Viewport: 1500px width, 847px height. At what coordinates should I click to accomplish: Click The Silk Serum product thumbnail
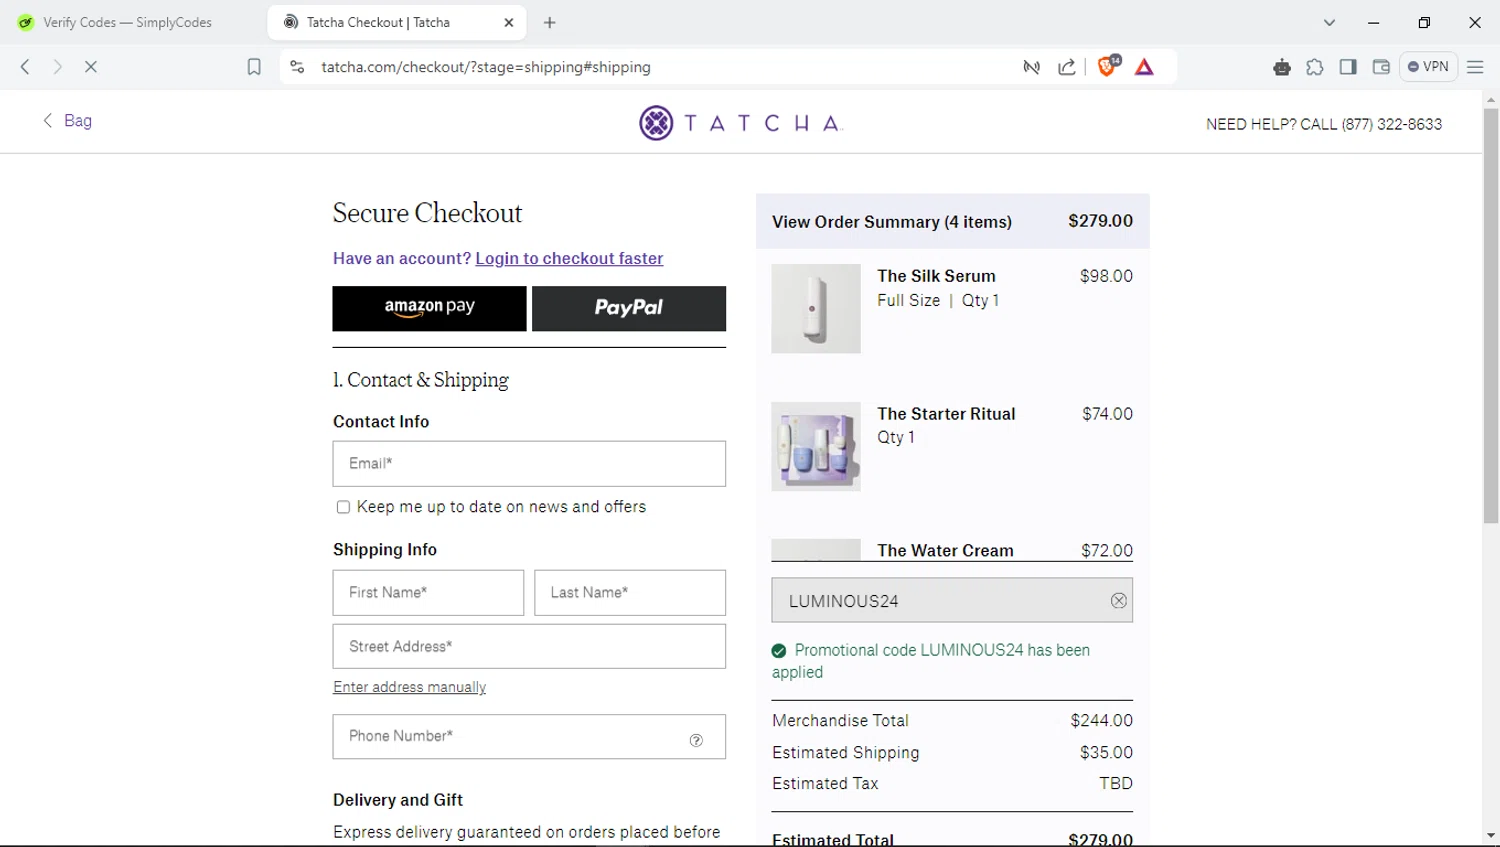pyautogui.click(x=816, y=308)
